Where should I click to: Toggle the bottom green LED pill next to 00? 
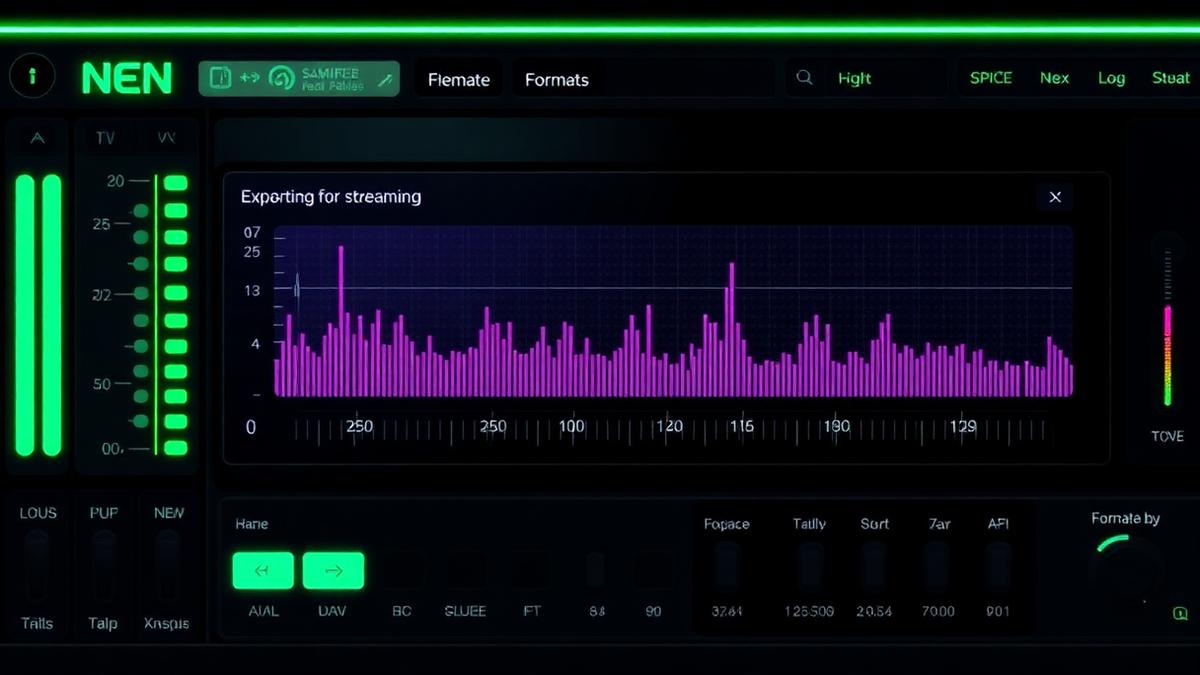coord(176,448)
